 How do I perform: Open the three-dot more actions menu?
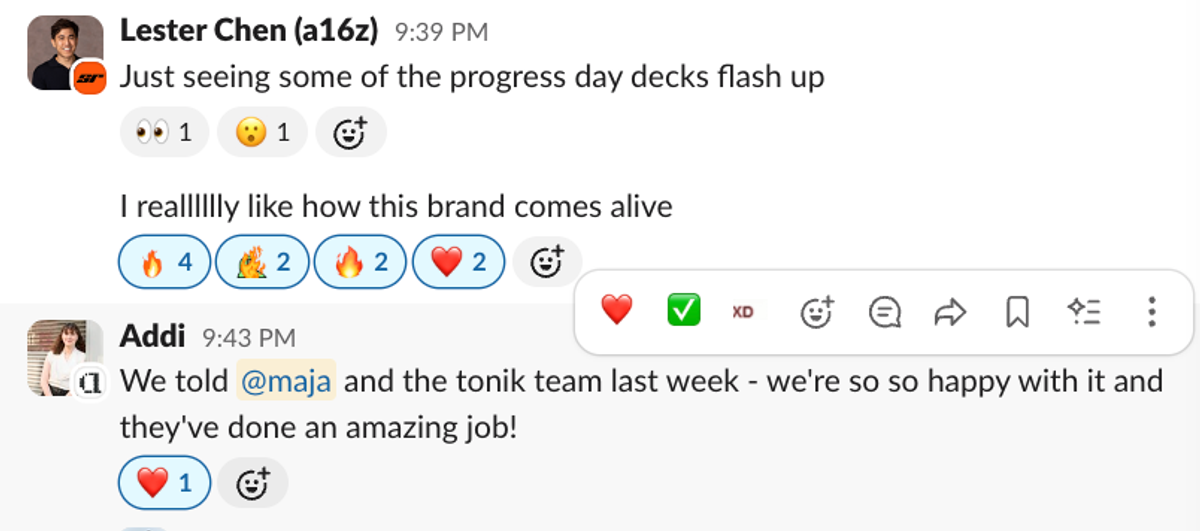click(1151, 312)
